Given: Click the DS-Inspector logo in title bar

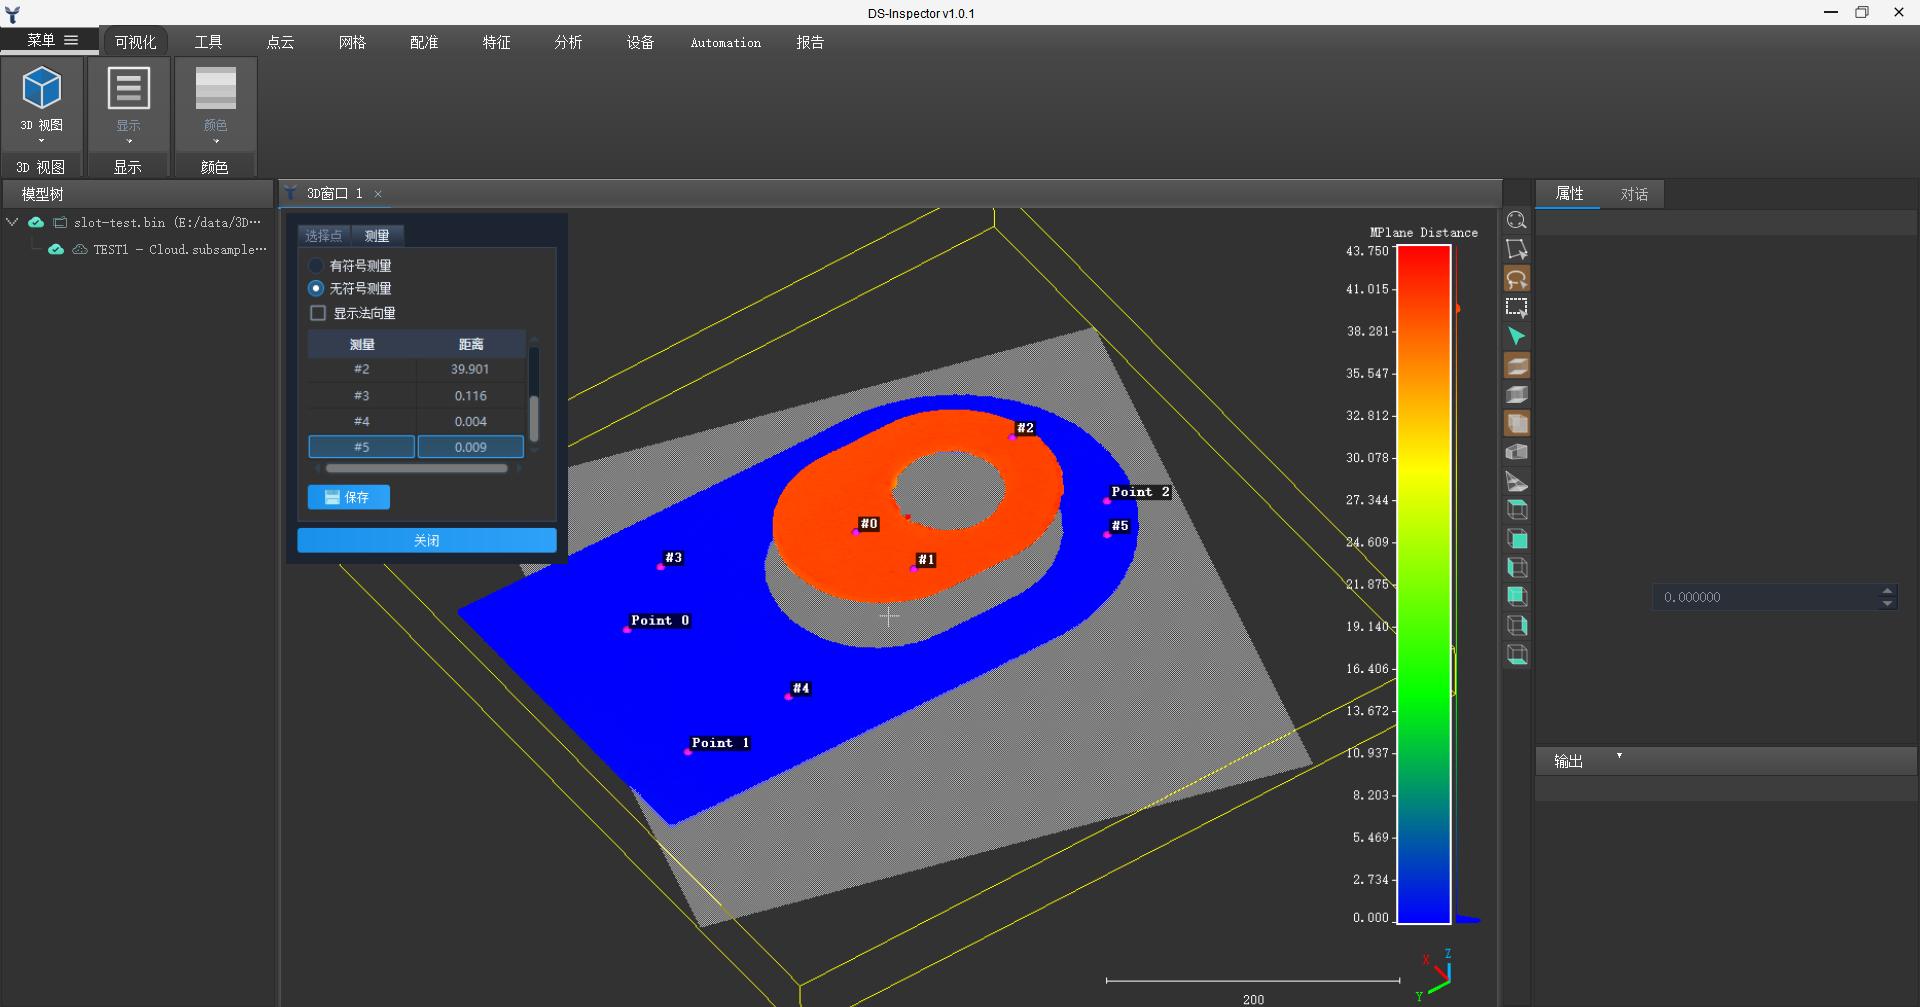Looking at the screenshot, I should [12, 13].
